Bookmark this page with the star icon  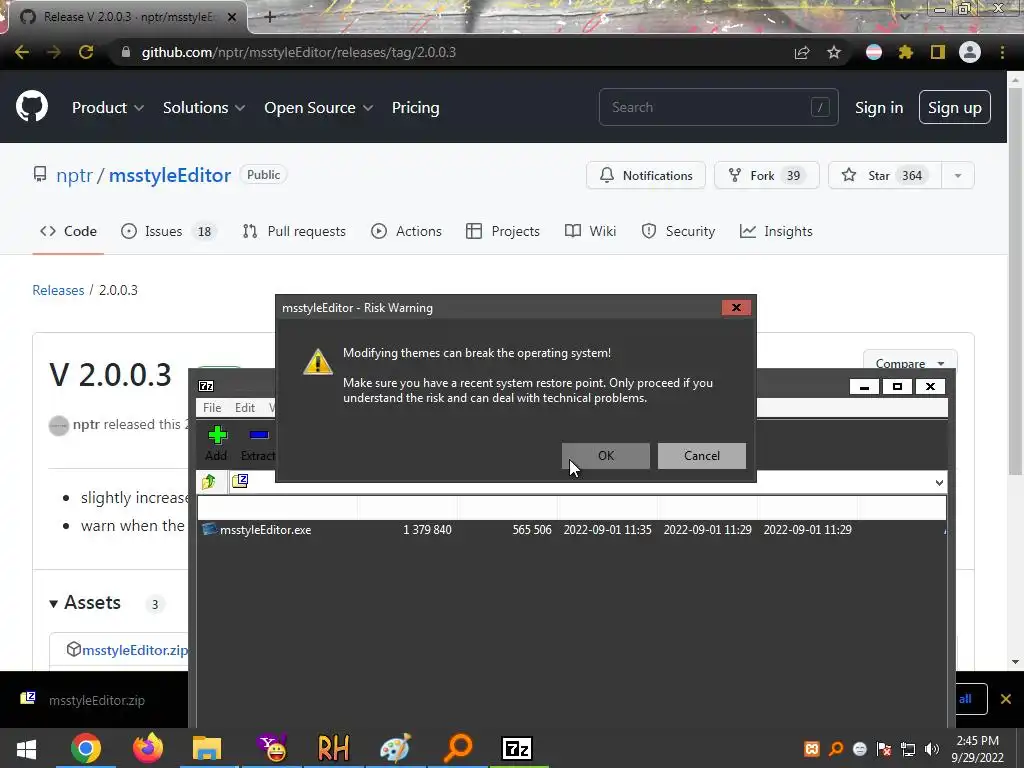point(834,52)
